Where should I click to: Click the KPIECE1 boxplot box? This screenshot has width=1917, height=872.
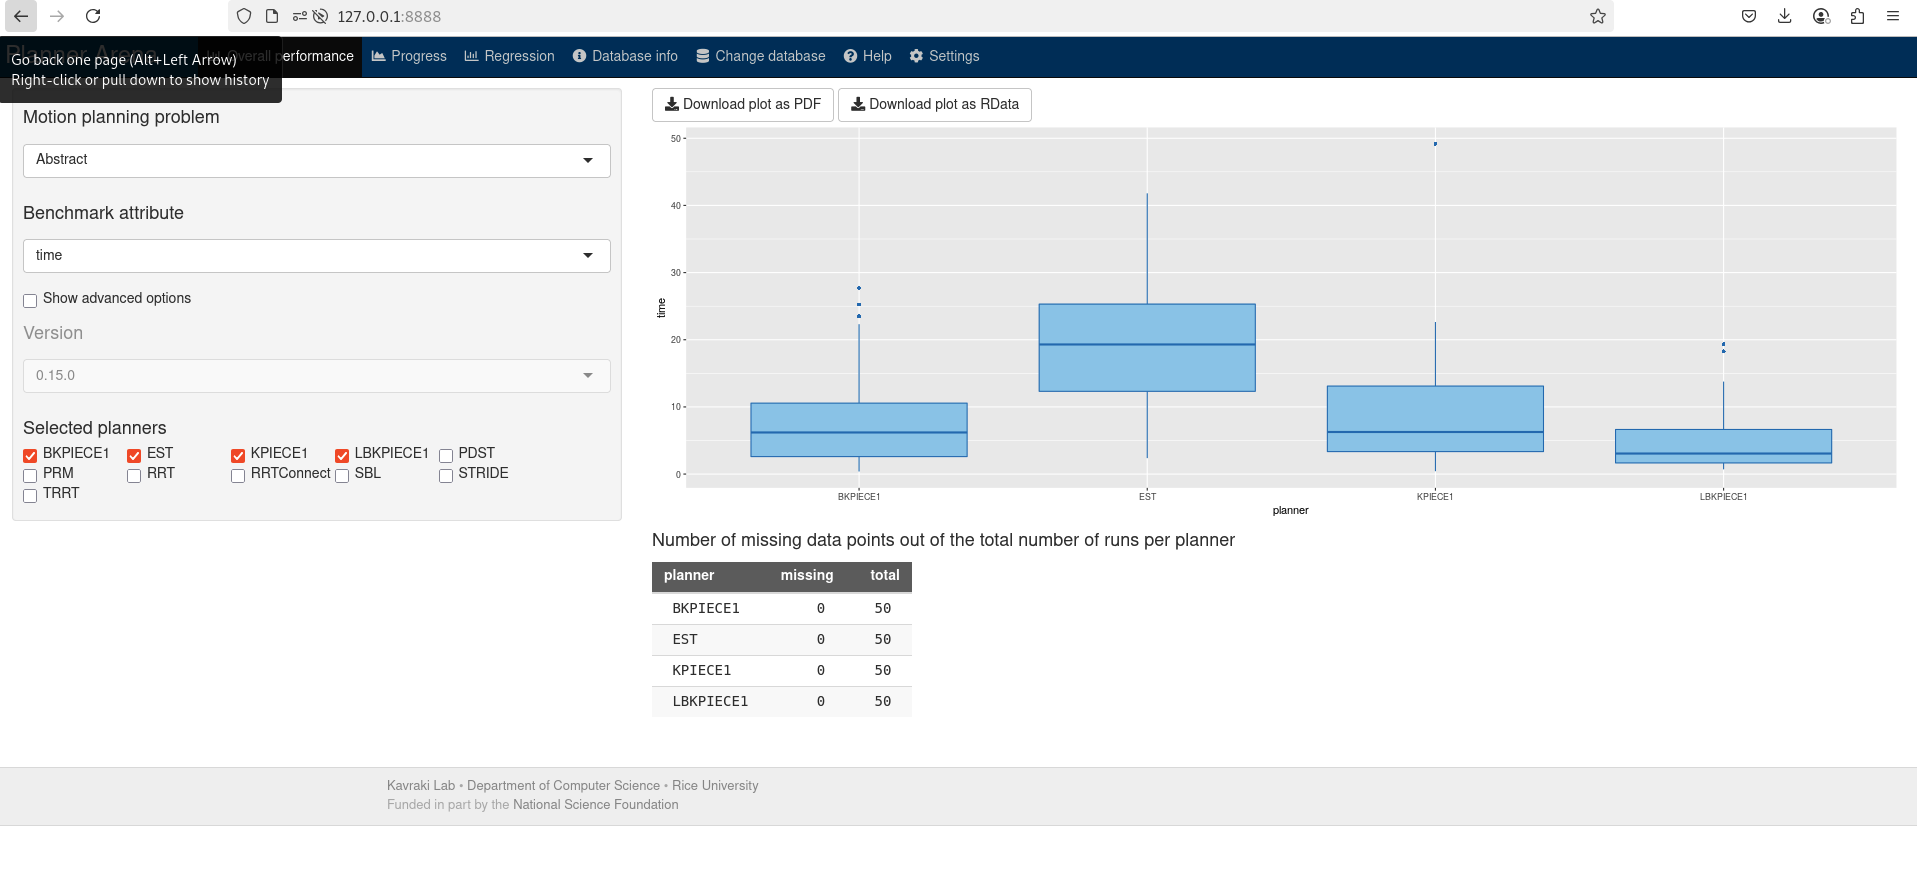[x=1435, y=419]
